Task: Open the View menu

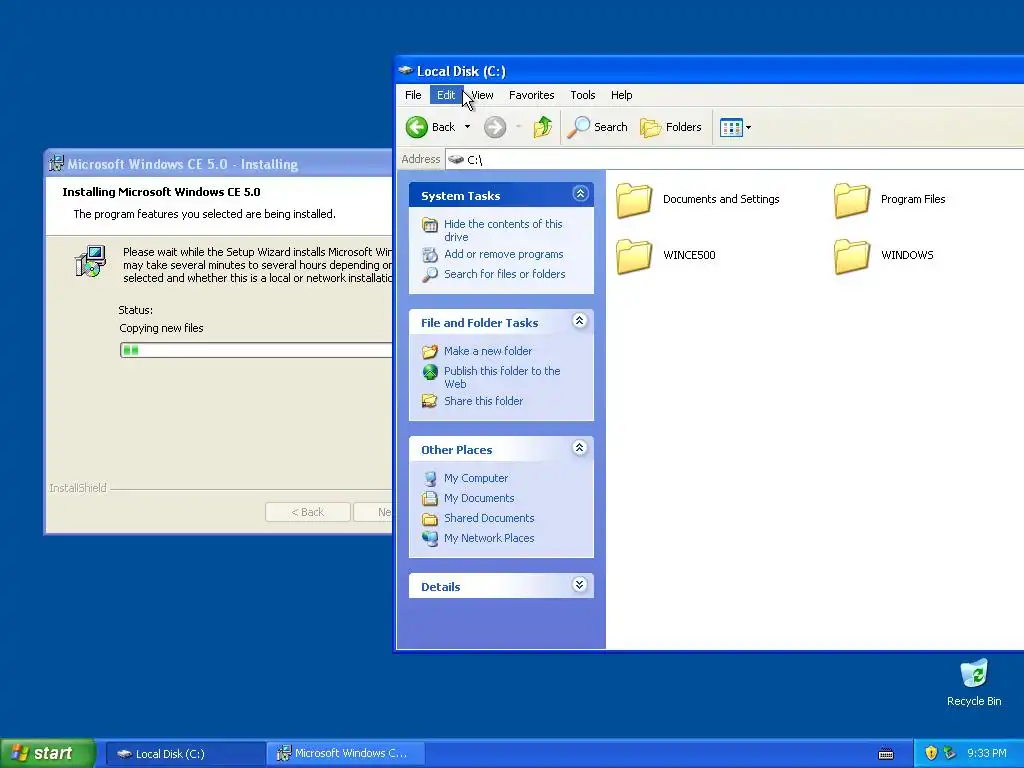Action: point(482,95)
